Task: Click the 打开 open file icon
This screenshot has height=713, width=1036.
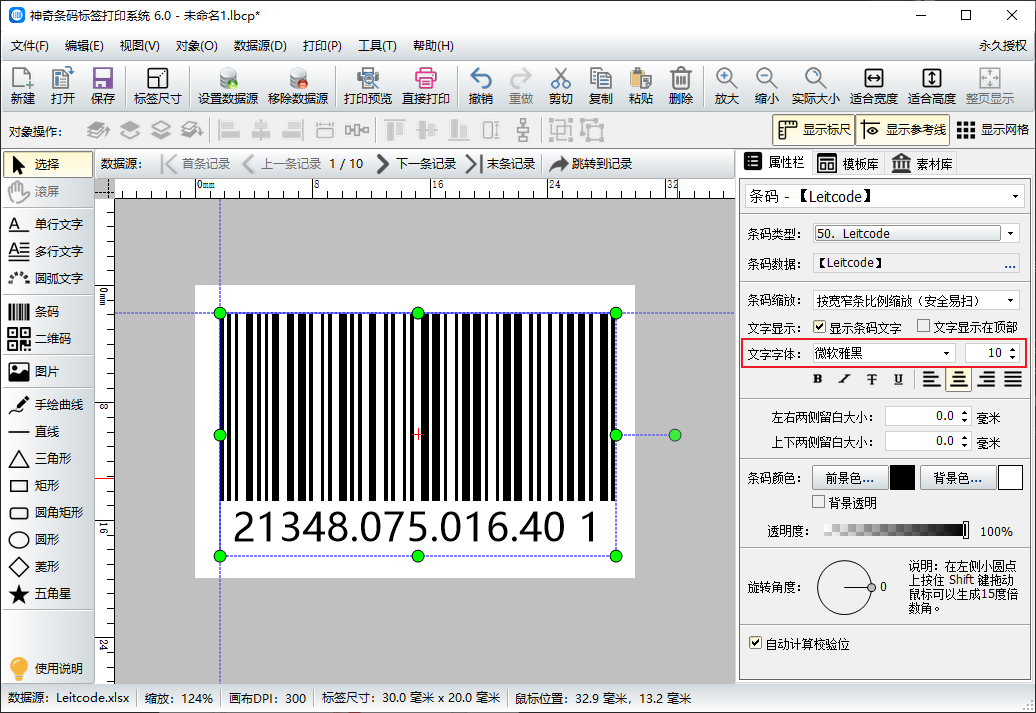Action: click(63, 86)
